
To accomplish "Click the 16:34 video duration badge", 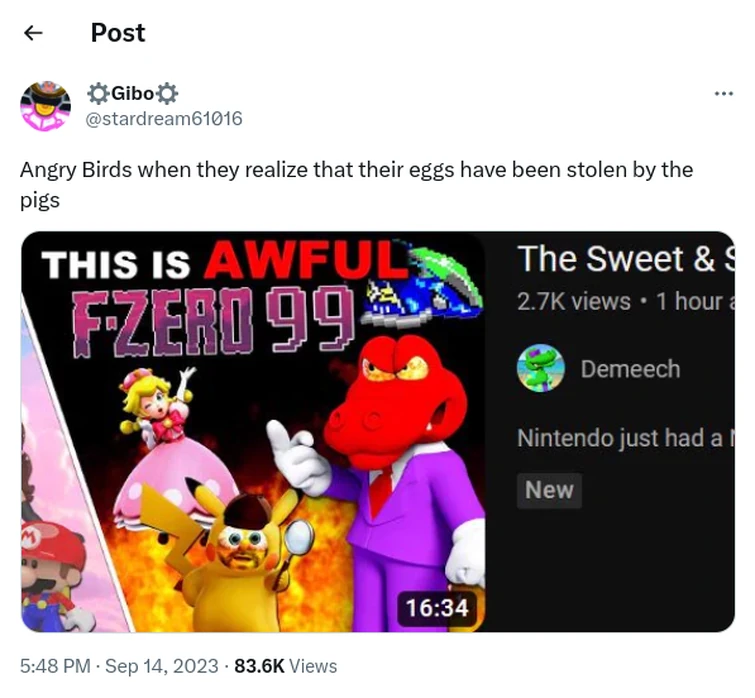I will [x=436, y=606].
